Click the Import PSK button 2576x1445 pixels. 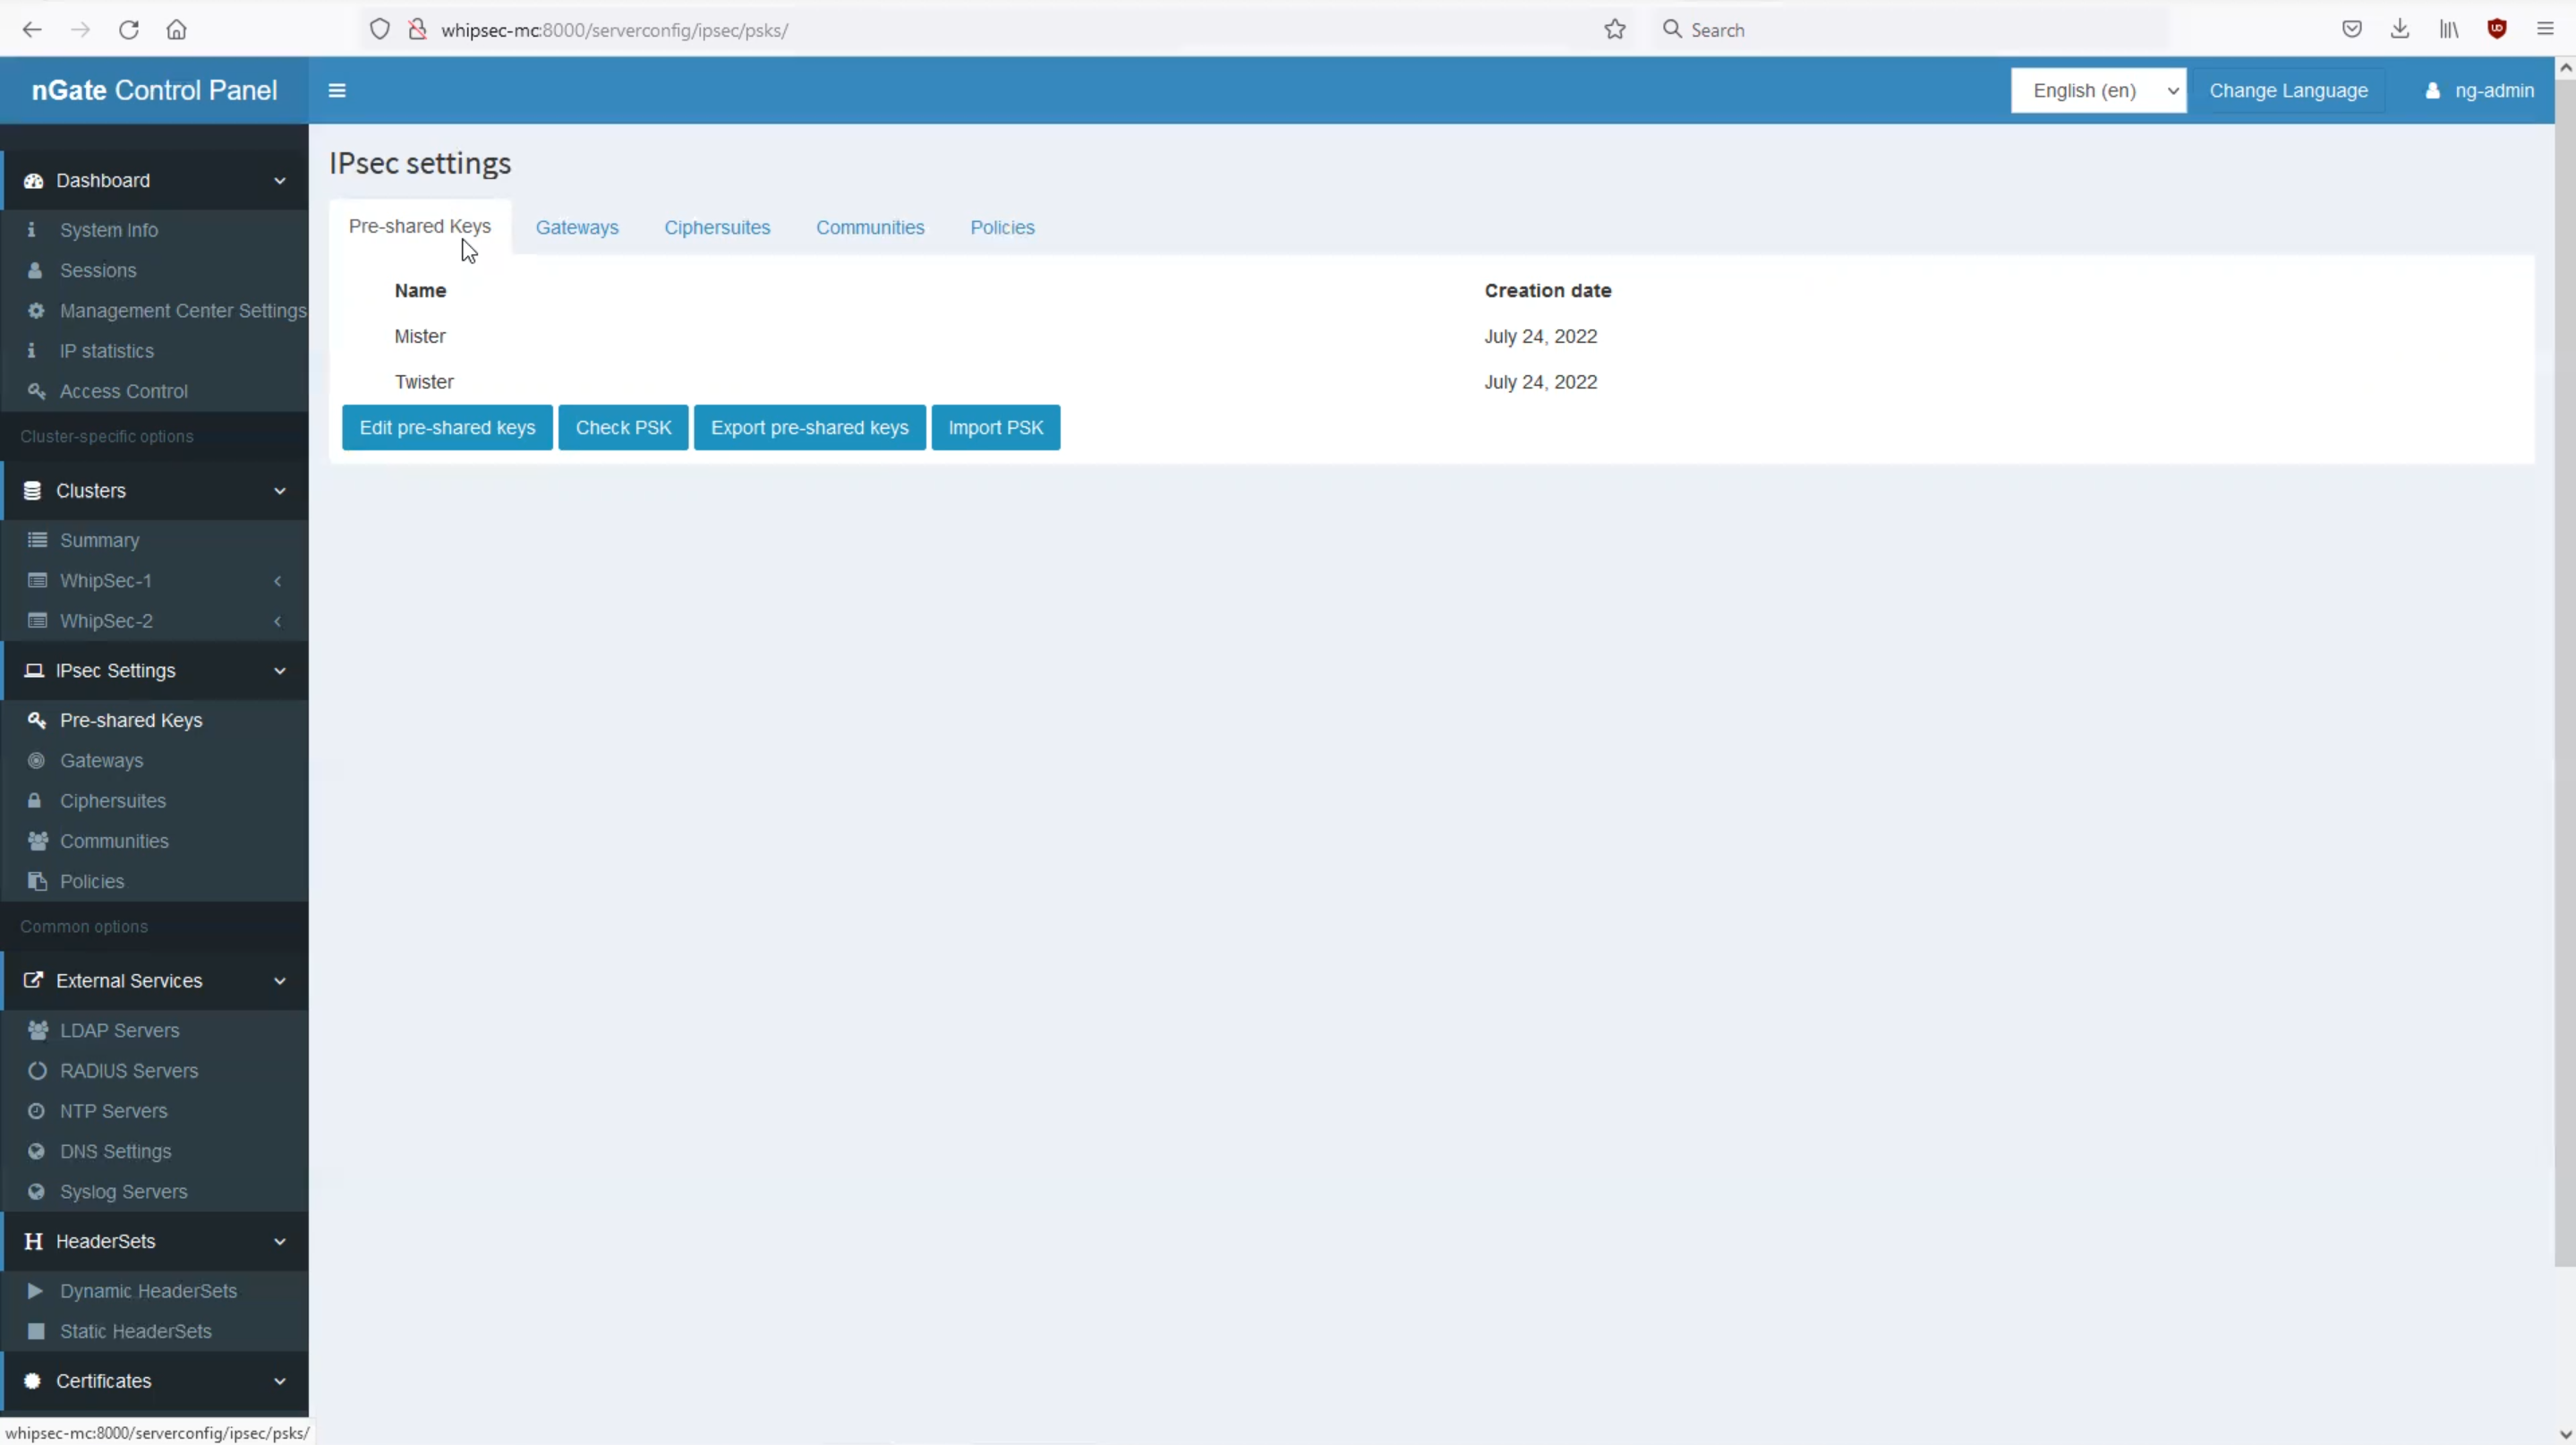click(995, 428)
